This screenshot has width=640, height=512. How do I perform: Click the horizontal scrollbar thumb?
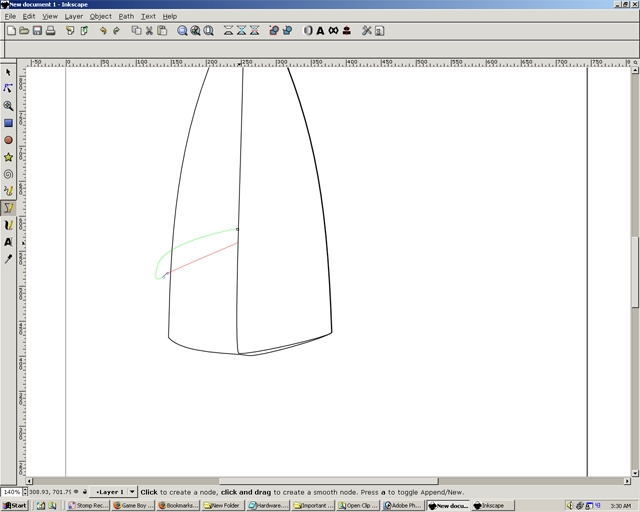pos(329,481)
